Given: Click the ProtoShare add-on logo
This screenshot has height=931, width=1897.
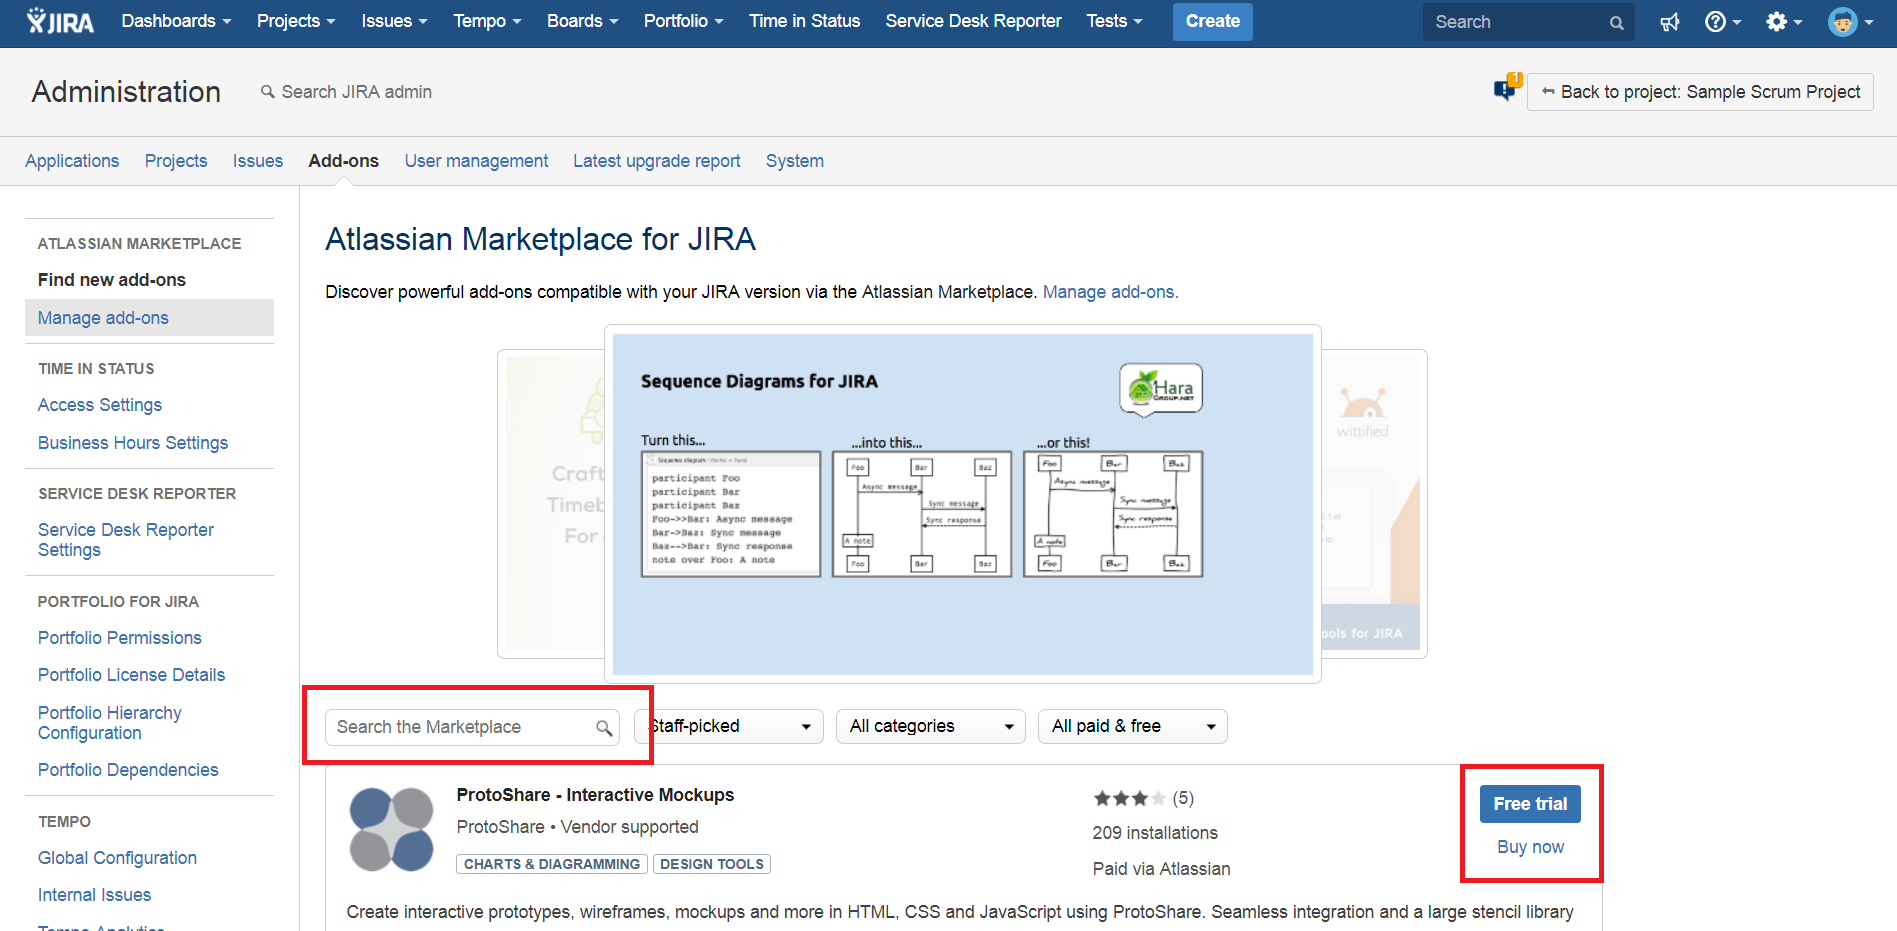Looking at the screenshot, I should pos(391,829).
